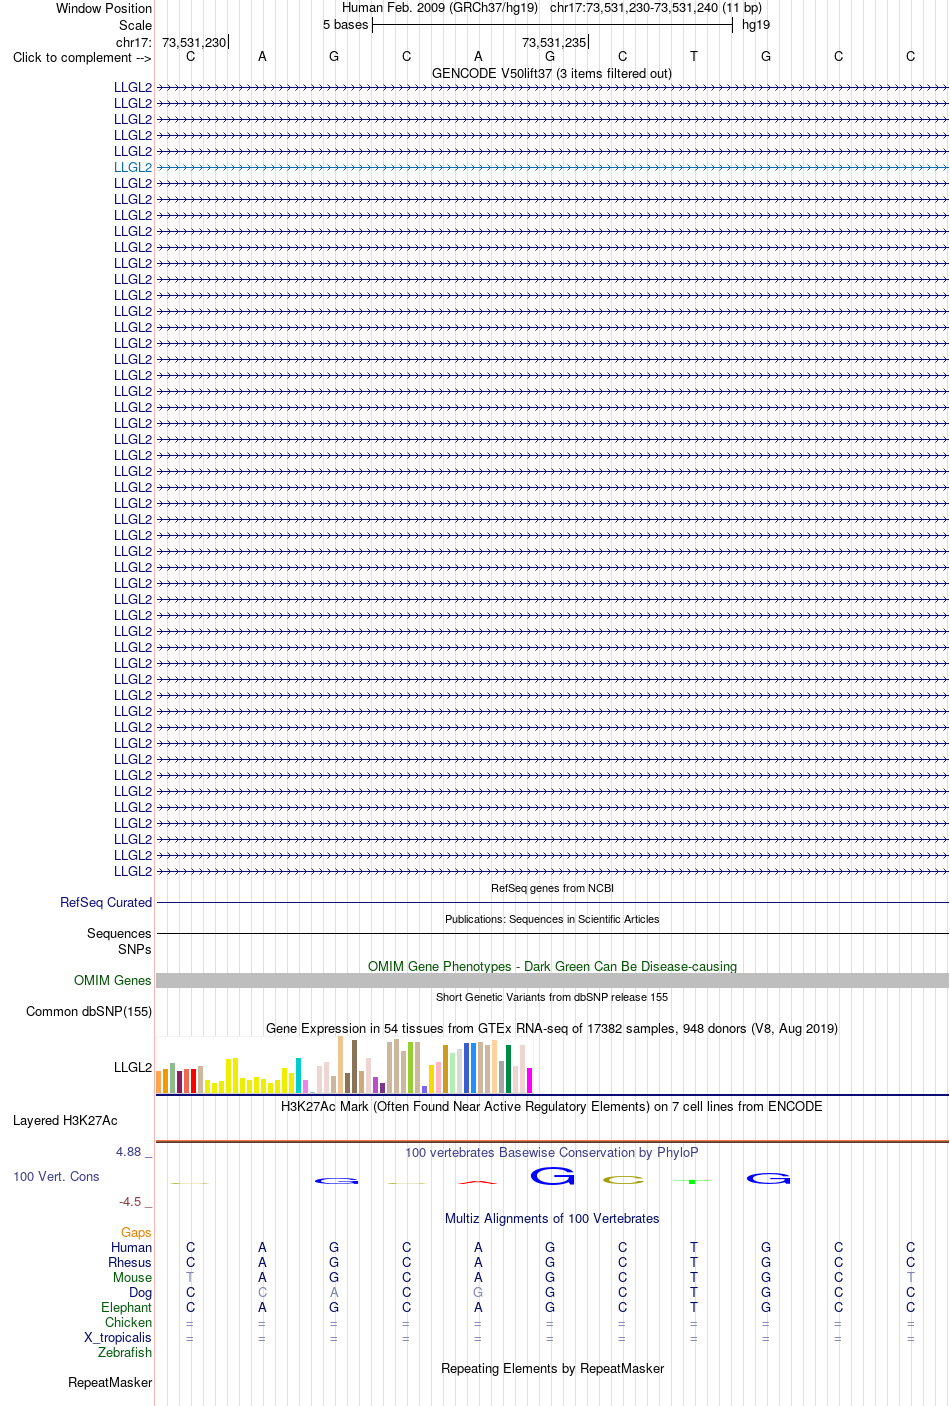Viewport: 950px width, 1406px height.
Task: Click the chr17:73,531,230-73,531,240 (11 bp) position text
Action: (x=656, y=8)
